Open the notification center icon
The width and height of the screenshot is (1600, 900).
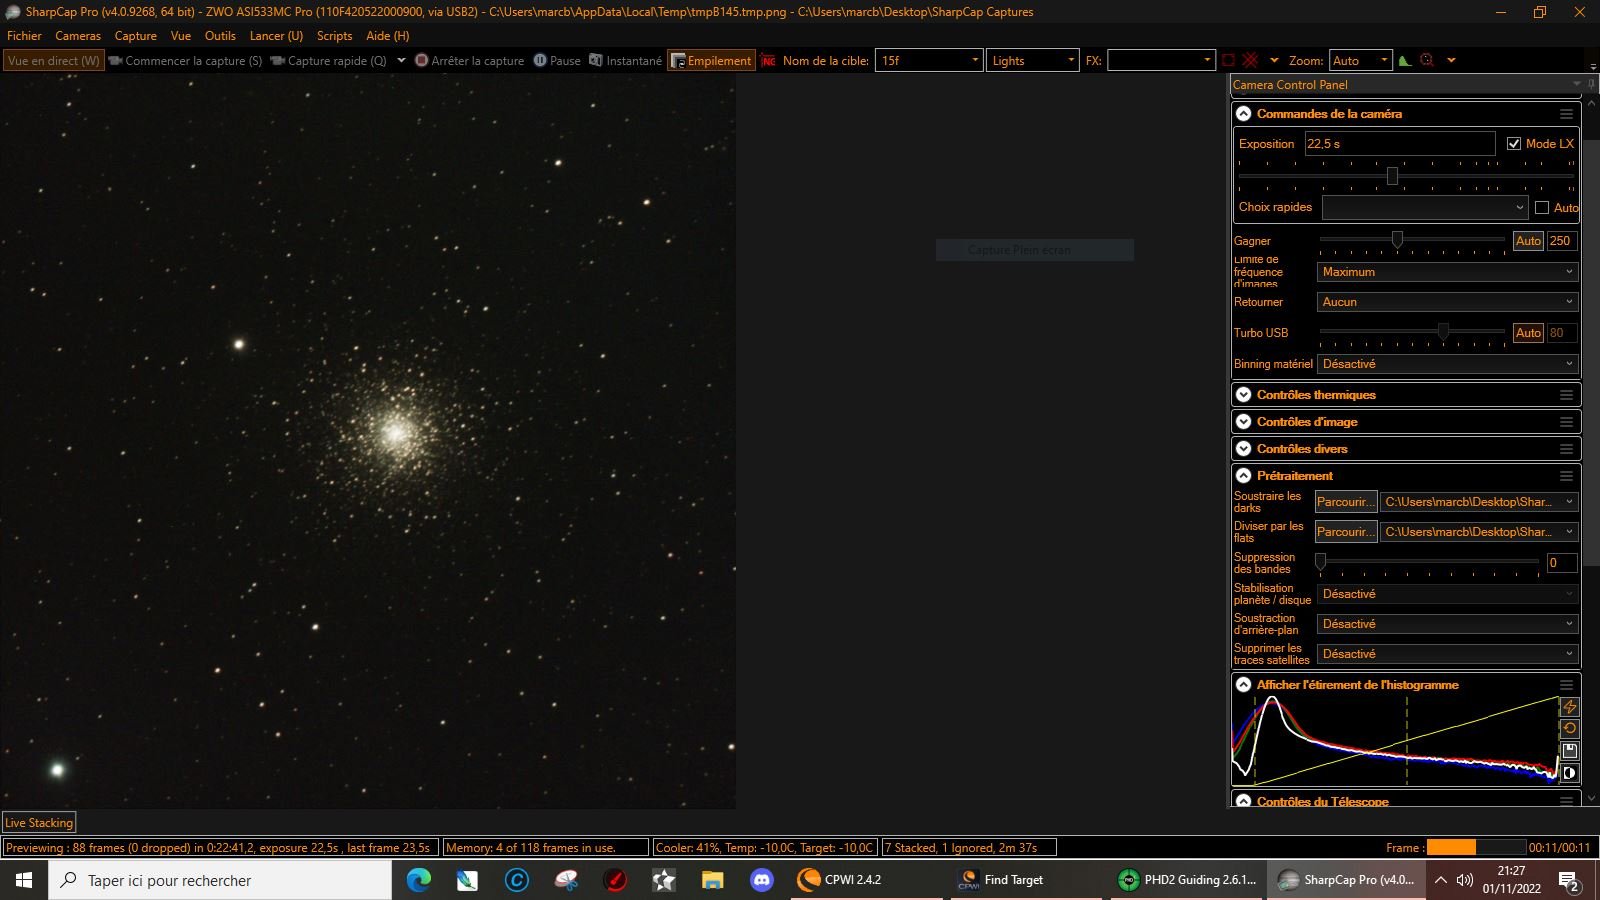1569,880
